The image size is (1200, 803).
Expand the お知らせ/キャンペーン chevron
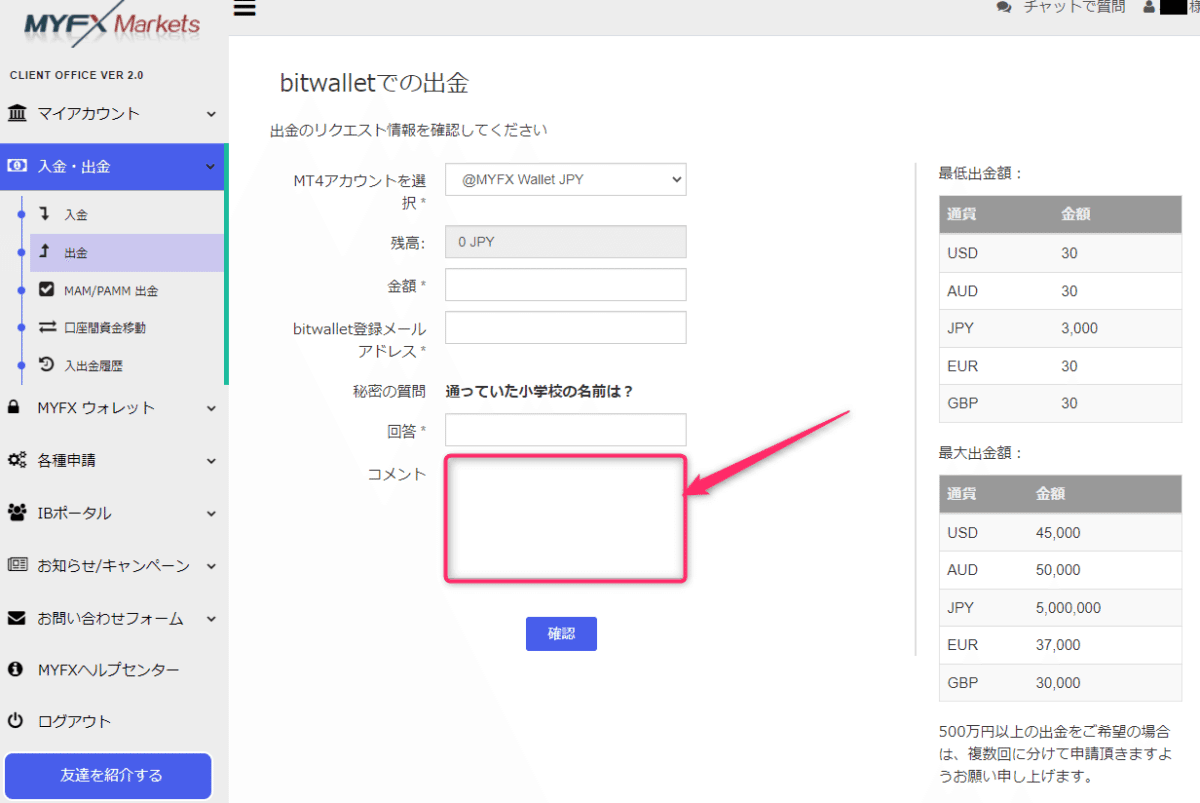(211, 566)
